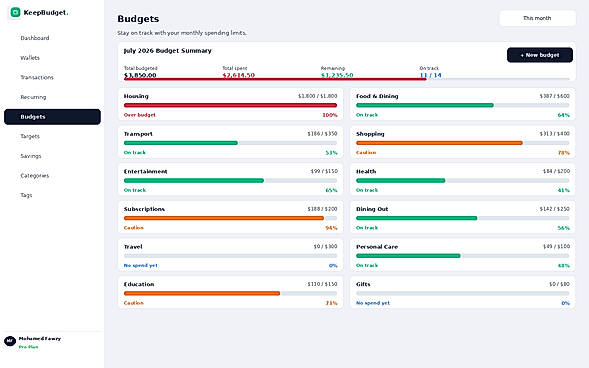Select the Travel card title
This screenshot has height=368, width=589.
(133, 247)
